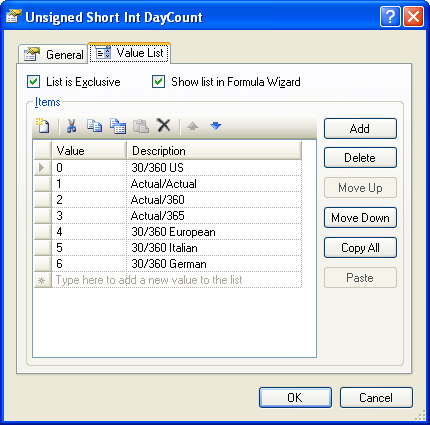Select the Value List tab

pyautogui.click(x=130, y=53)
